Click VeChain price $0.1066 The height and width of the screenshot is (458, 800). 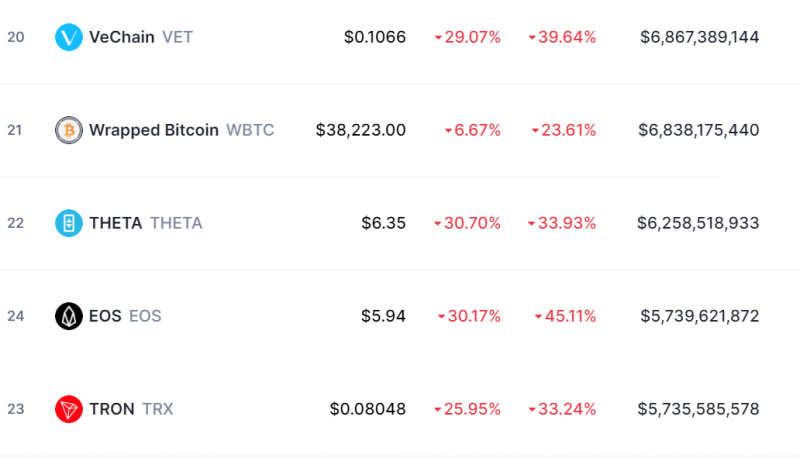coord(375,38)
